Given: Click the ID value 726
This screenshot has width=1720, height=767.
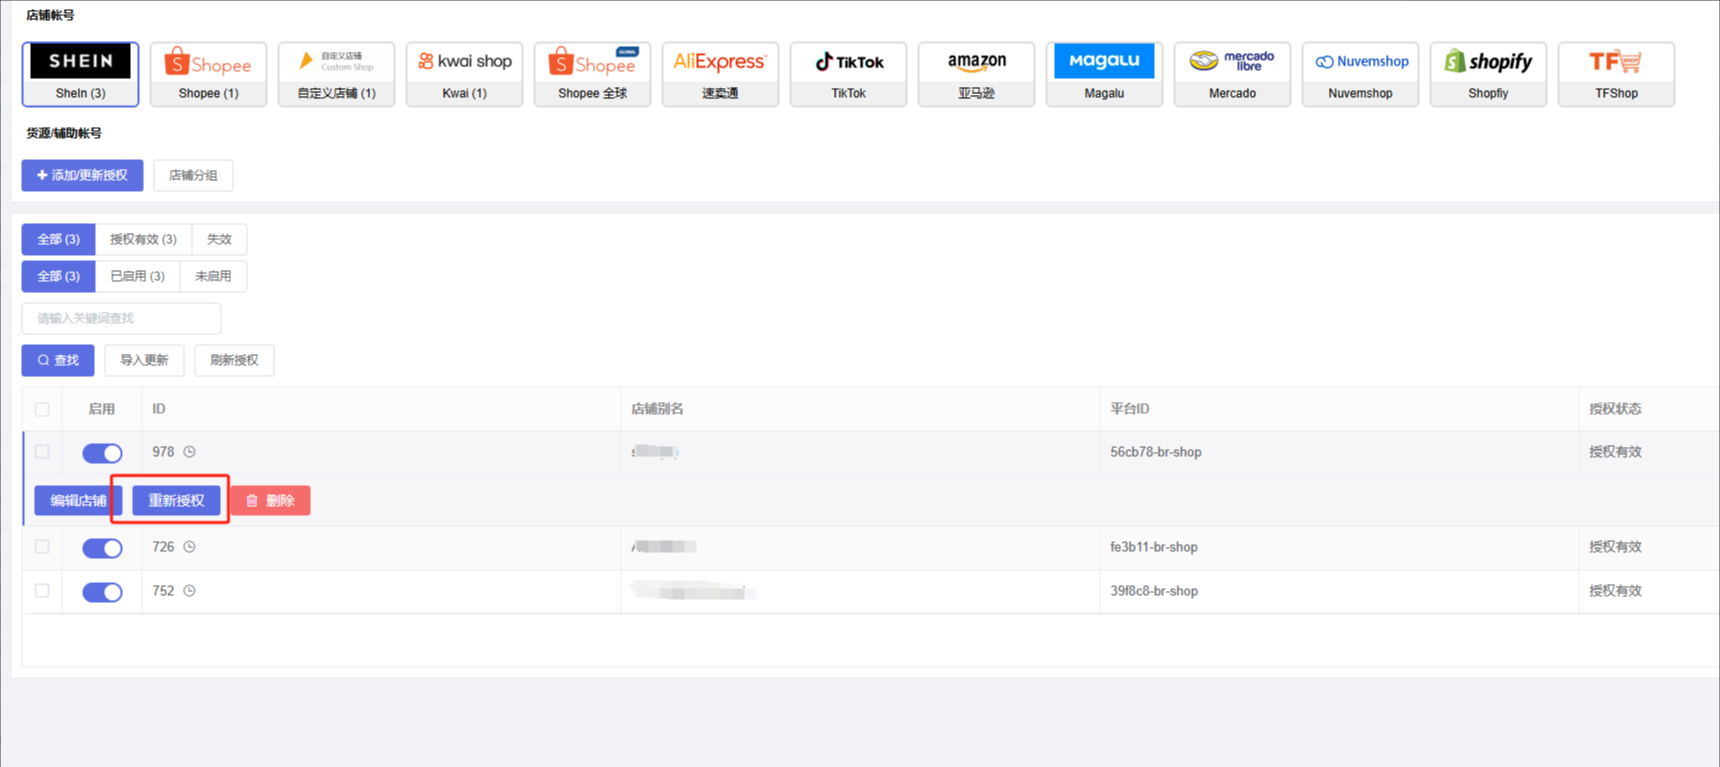Looking at the screenshot, I should pos(163,547).
